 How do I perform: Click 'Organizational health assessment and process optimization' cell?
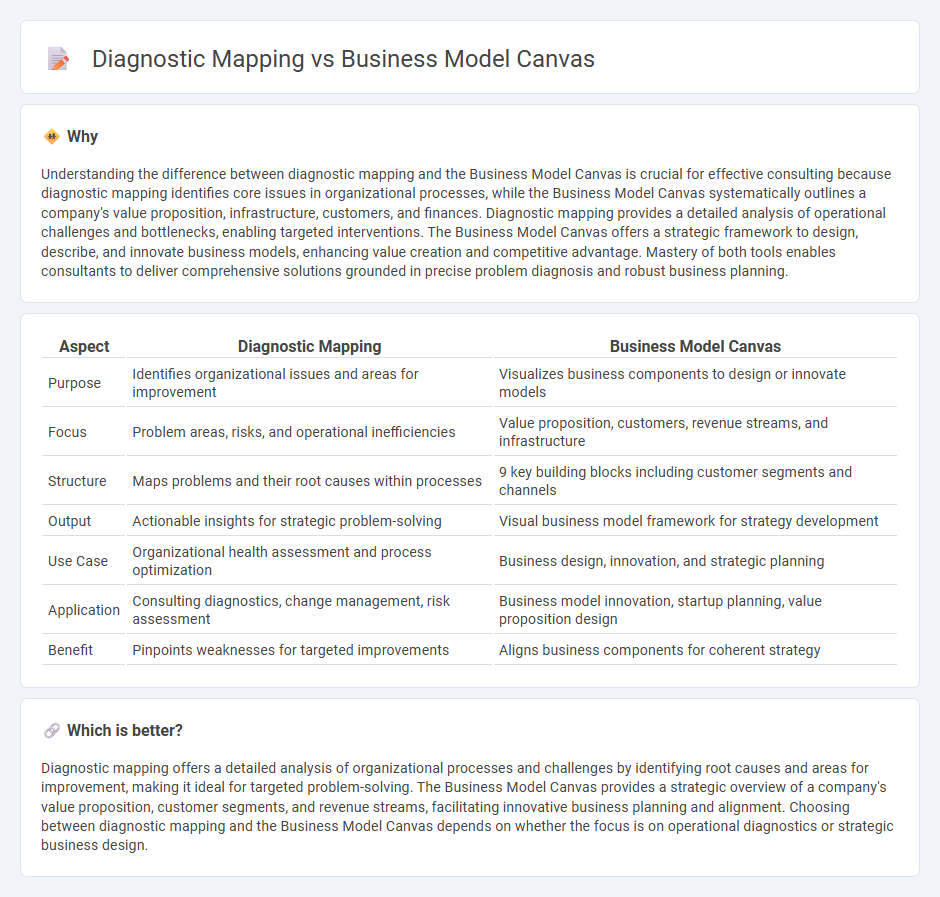tap(309, 561)
